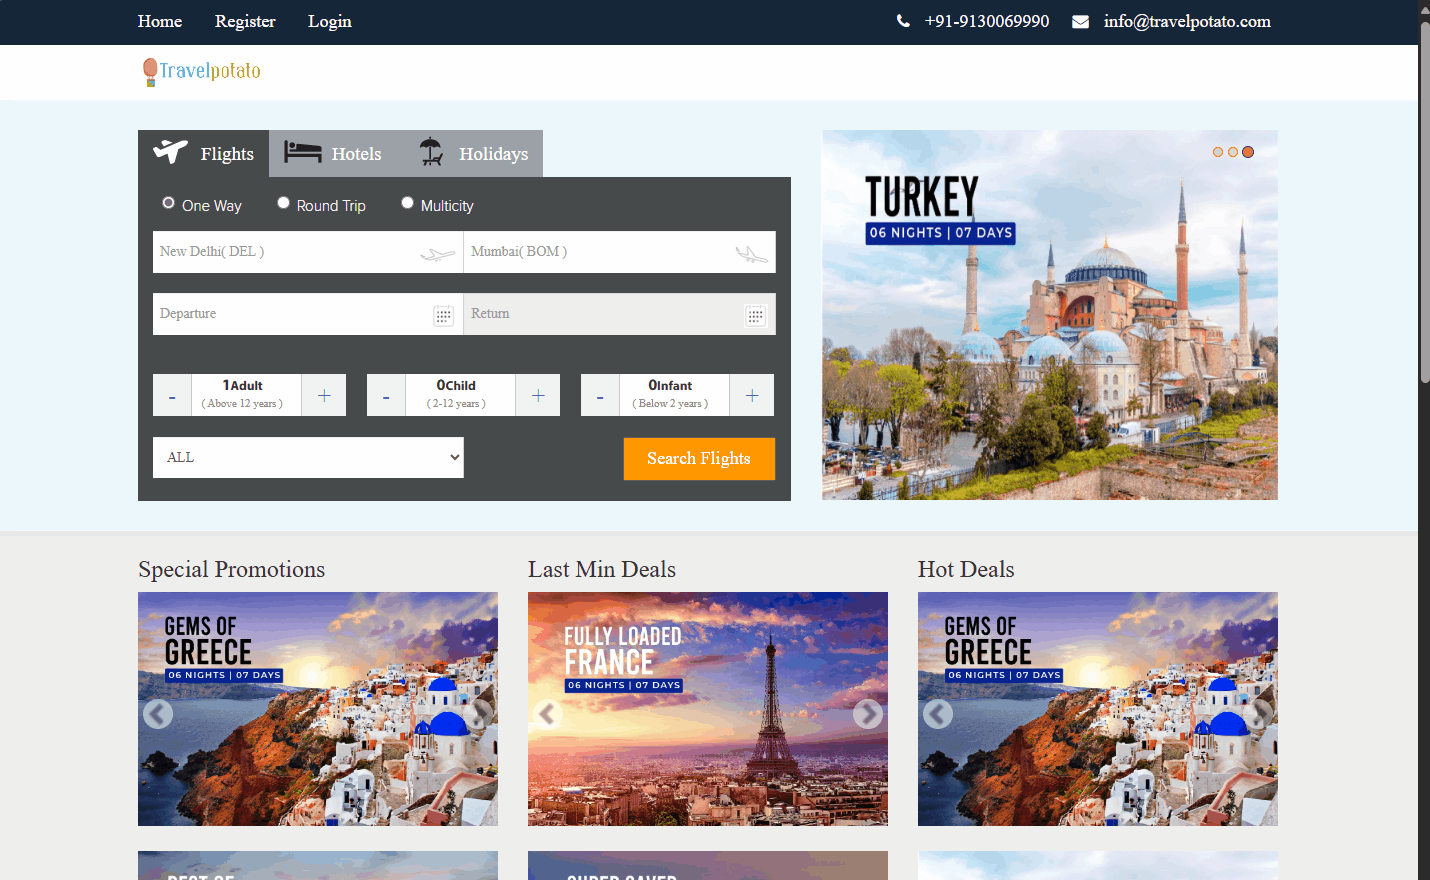
Task: Choose the Round Trip radio option
Action: pos(284,203)
